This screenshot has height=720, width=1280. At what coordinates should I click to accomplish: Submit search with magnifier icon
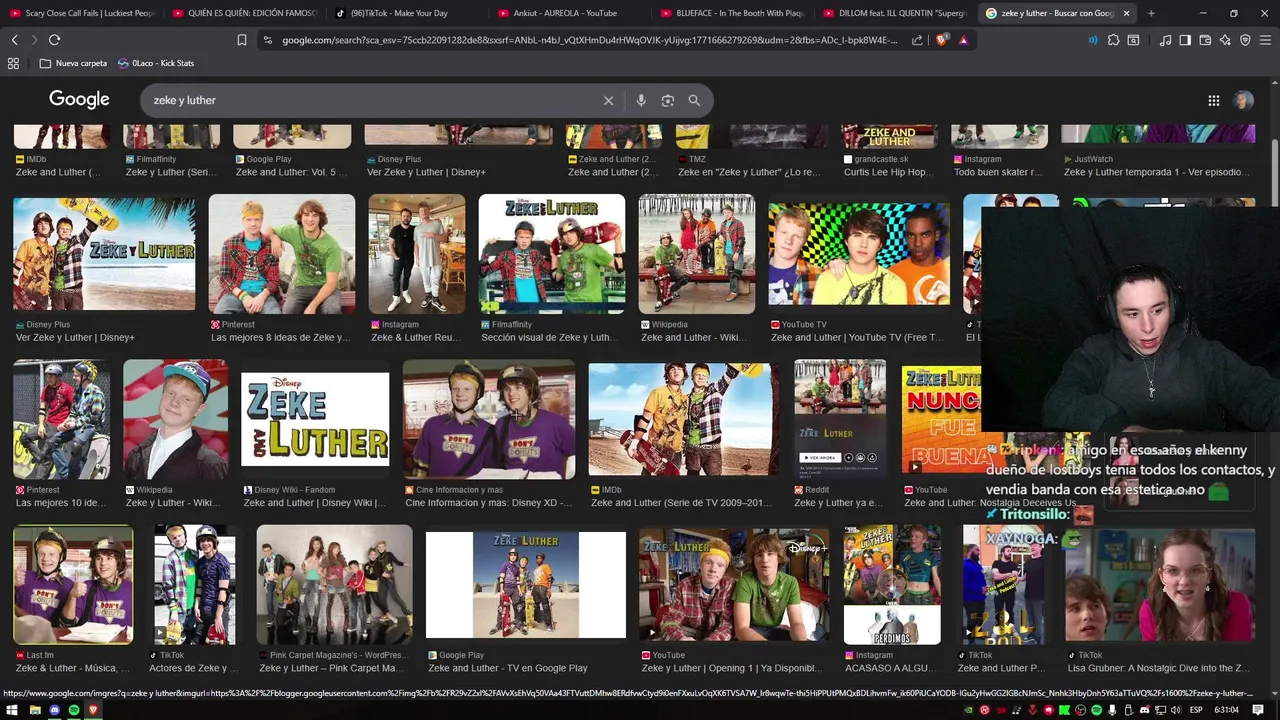[694, 100]
